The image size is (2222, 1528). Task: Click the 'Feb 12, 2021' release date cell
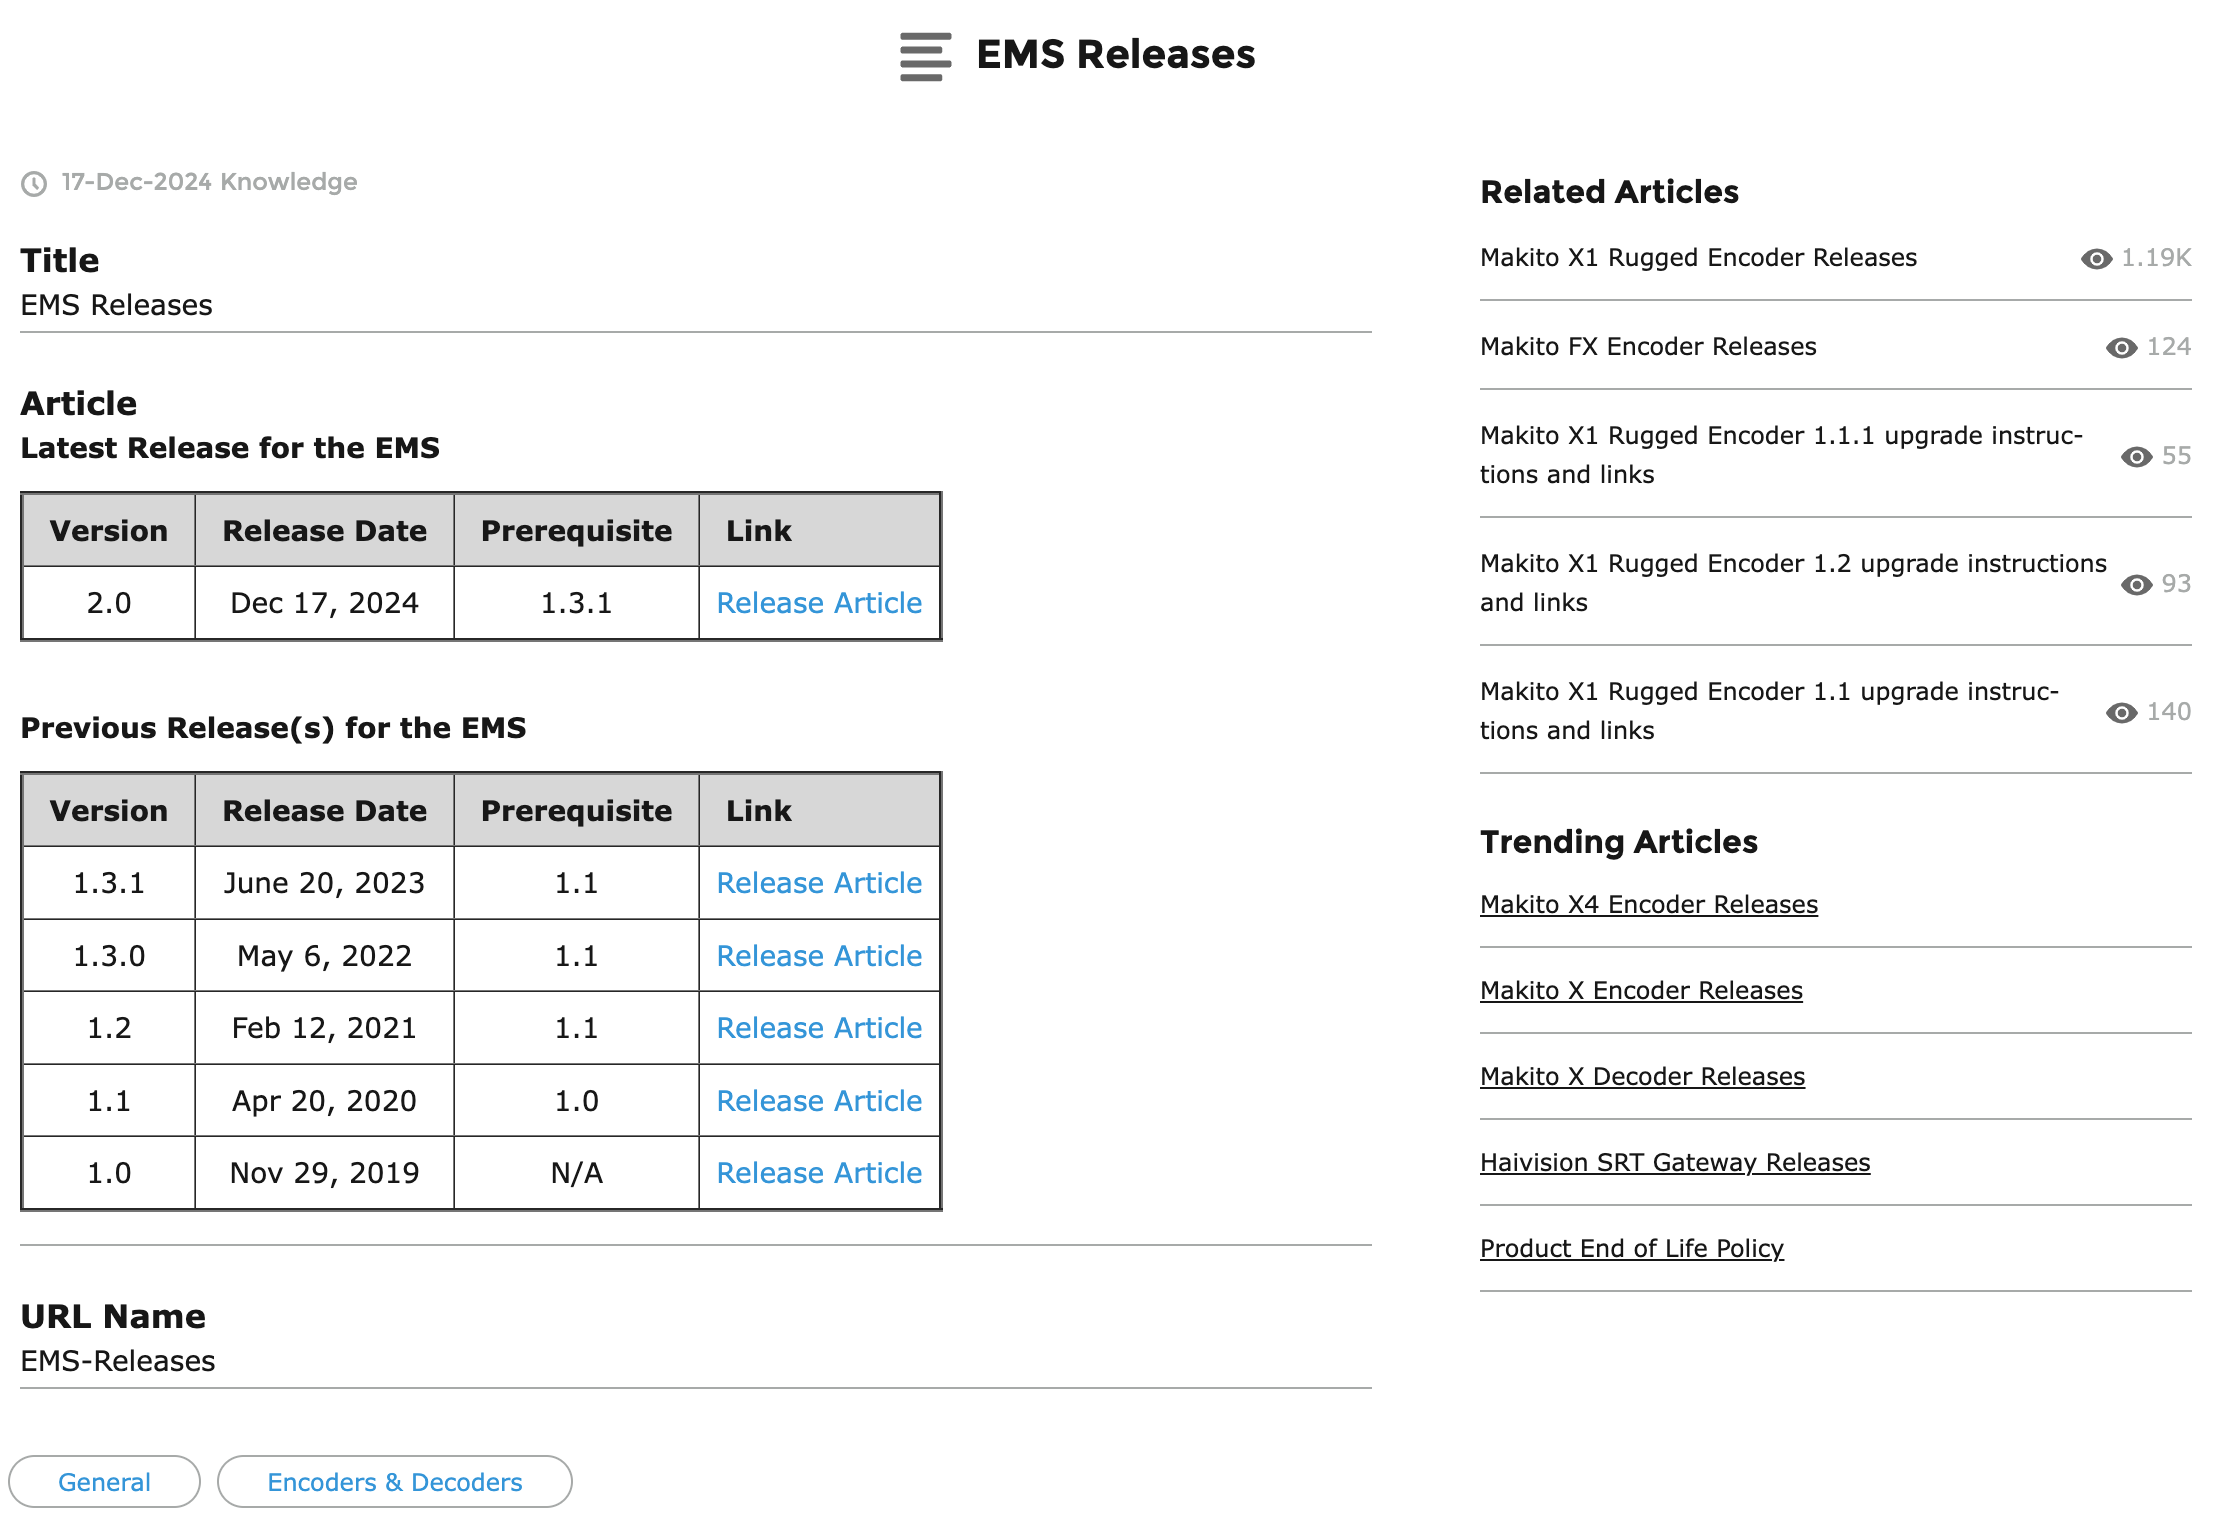pyautogui.click(x=324, y=1028)
